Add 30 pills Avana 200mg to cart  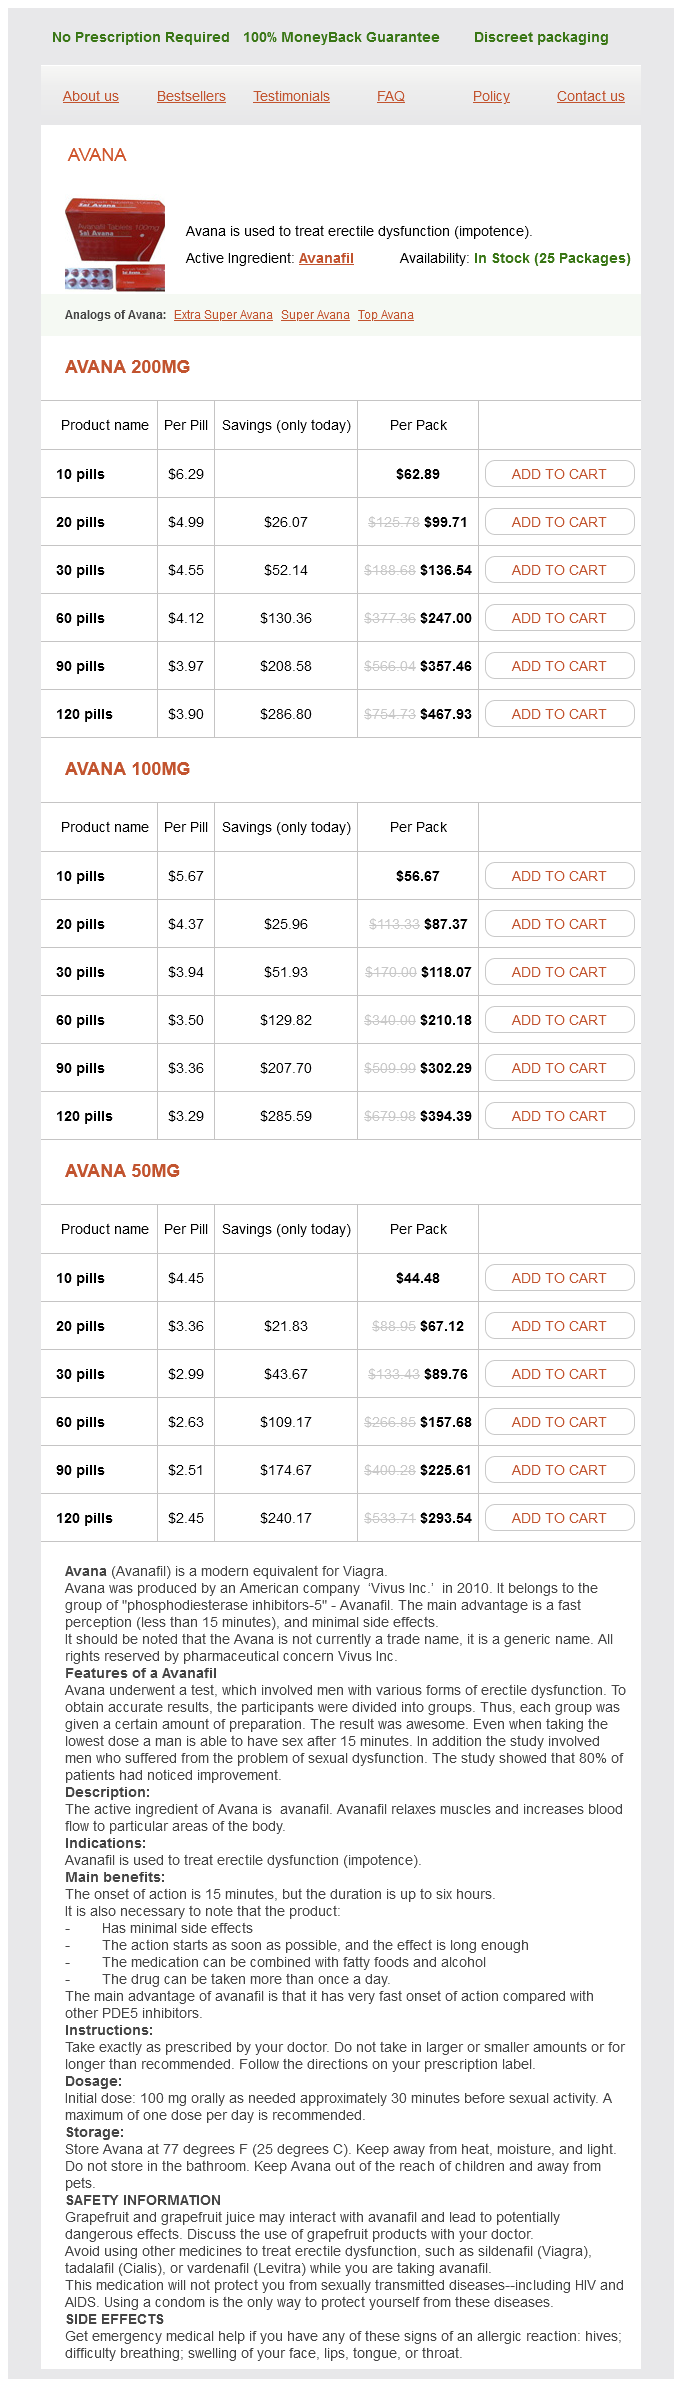point(559,570)
